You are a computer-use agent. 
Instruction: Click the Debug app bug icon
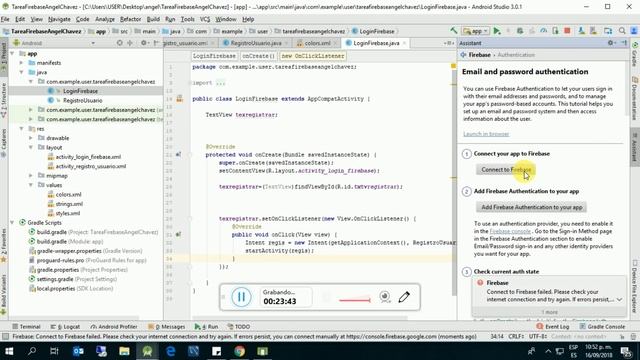coord(520,31)
